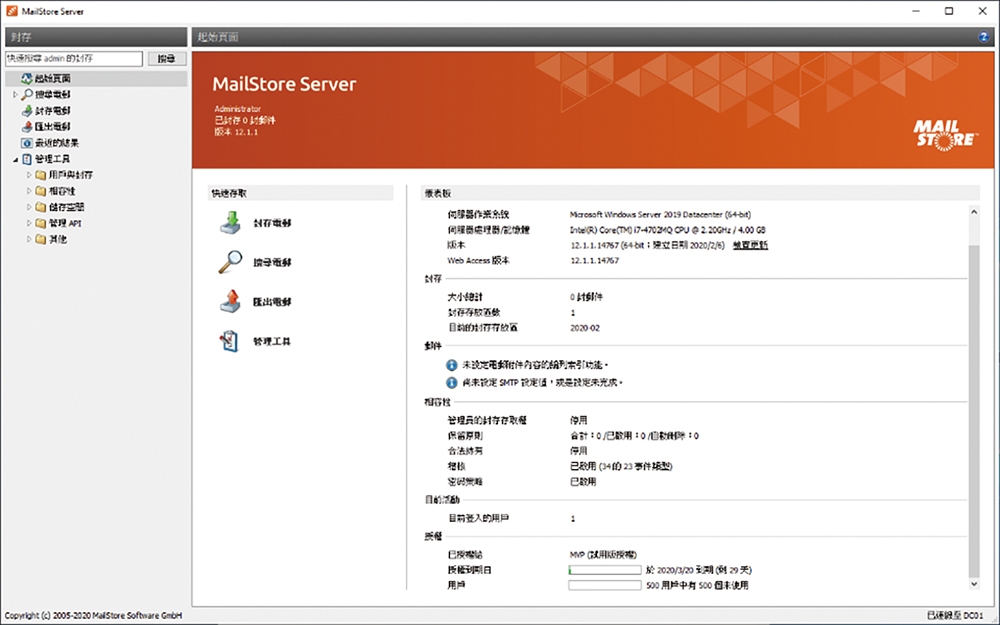Screen dimensions: 1000x625
Task: Click the license expiry progress bar
Action: tap(605, 570)
